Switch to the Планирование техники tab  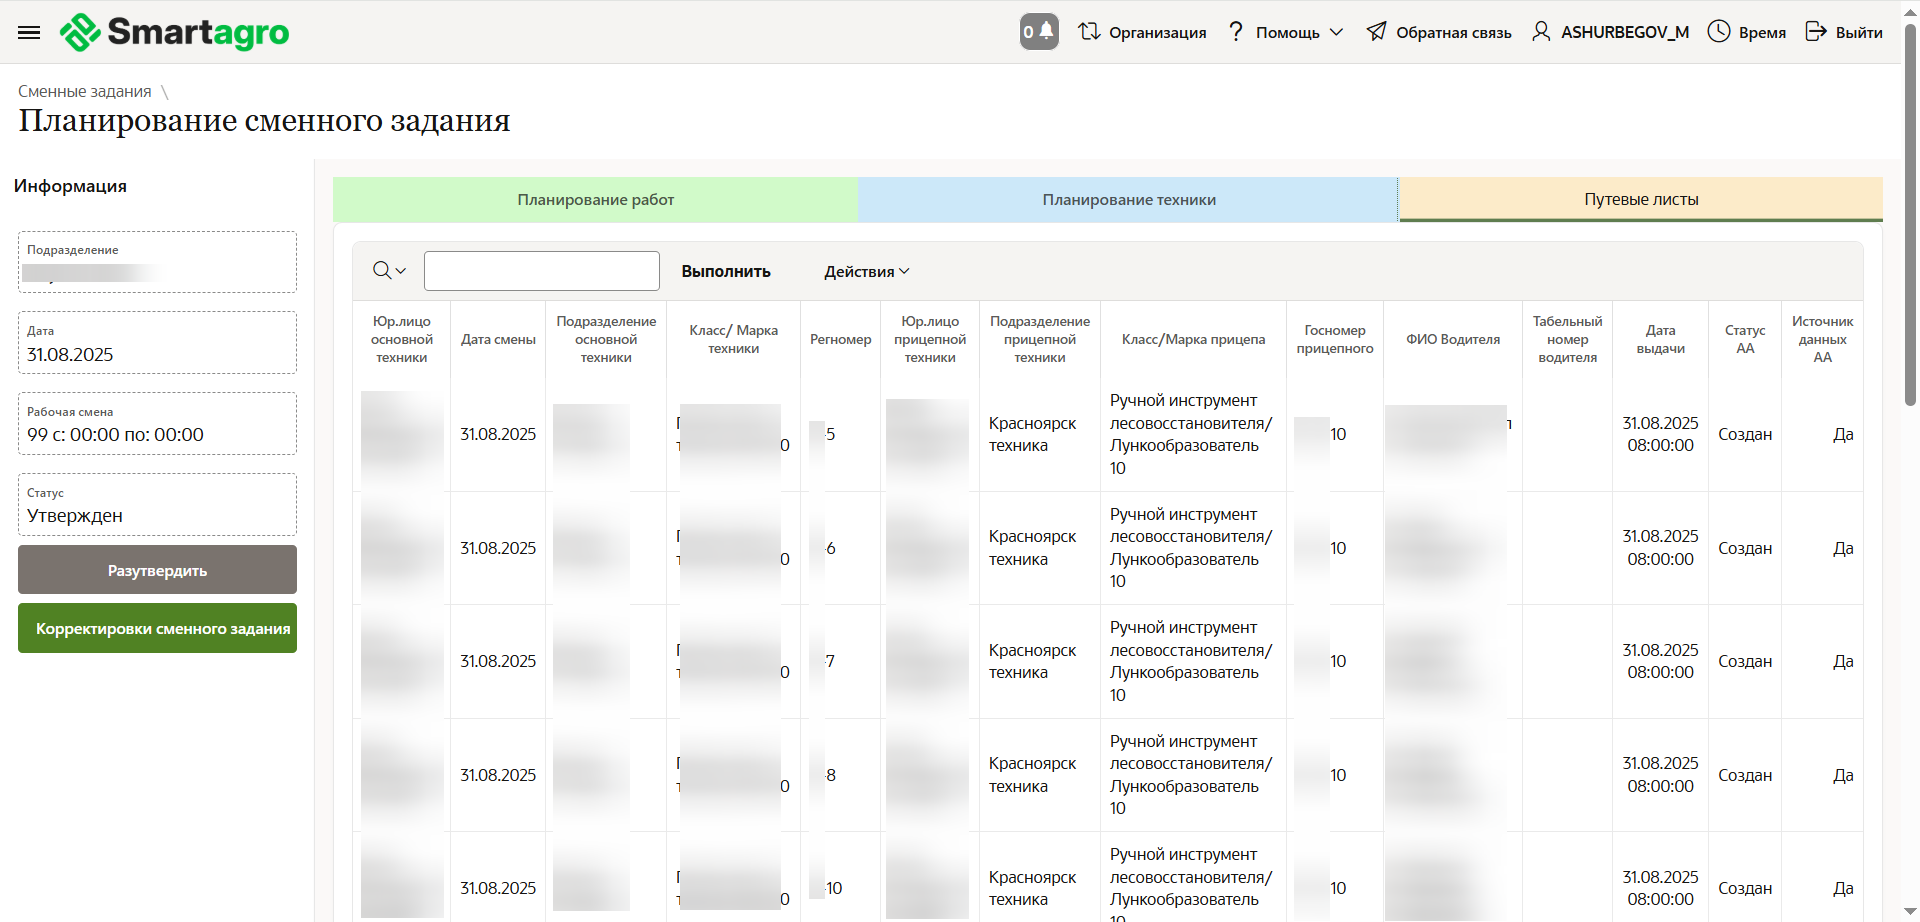(1128, 200)
